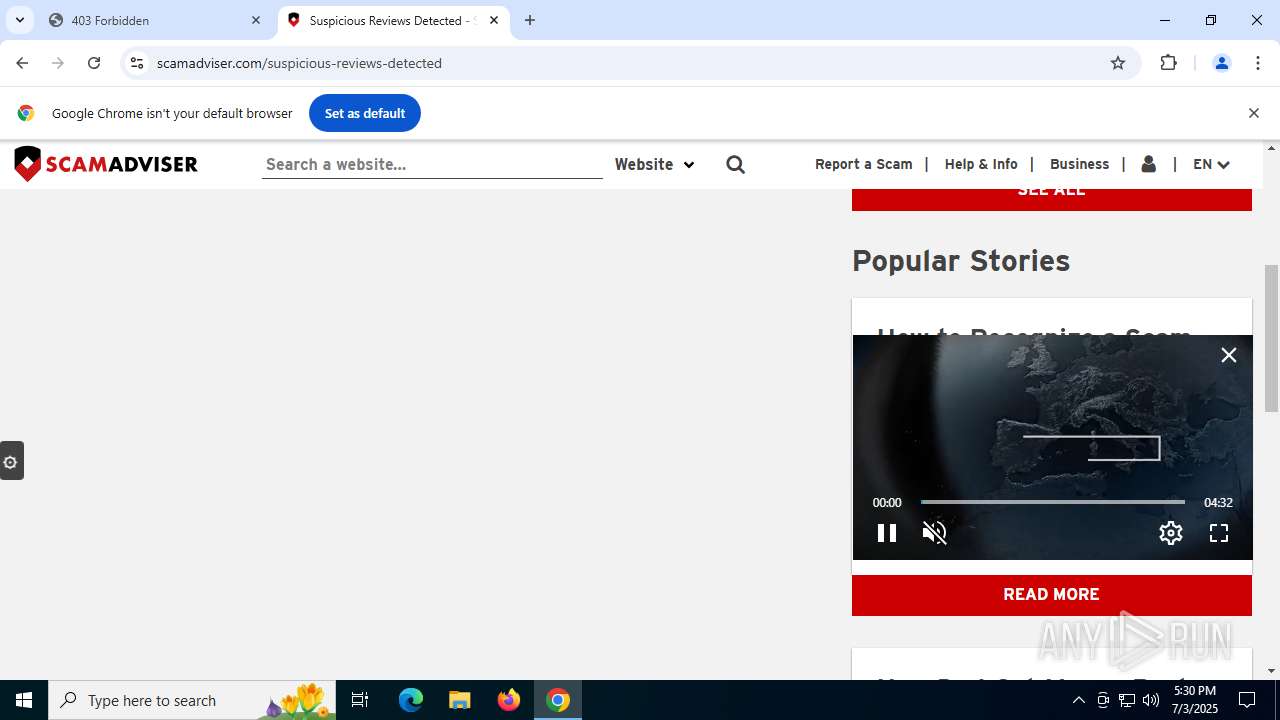Open the side settings gear widget

pyautogui.click(x=11, y=461)
